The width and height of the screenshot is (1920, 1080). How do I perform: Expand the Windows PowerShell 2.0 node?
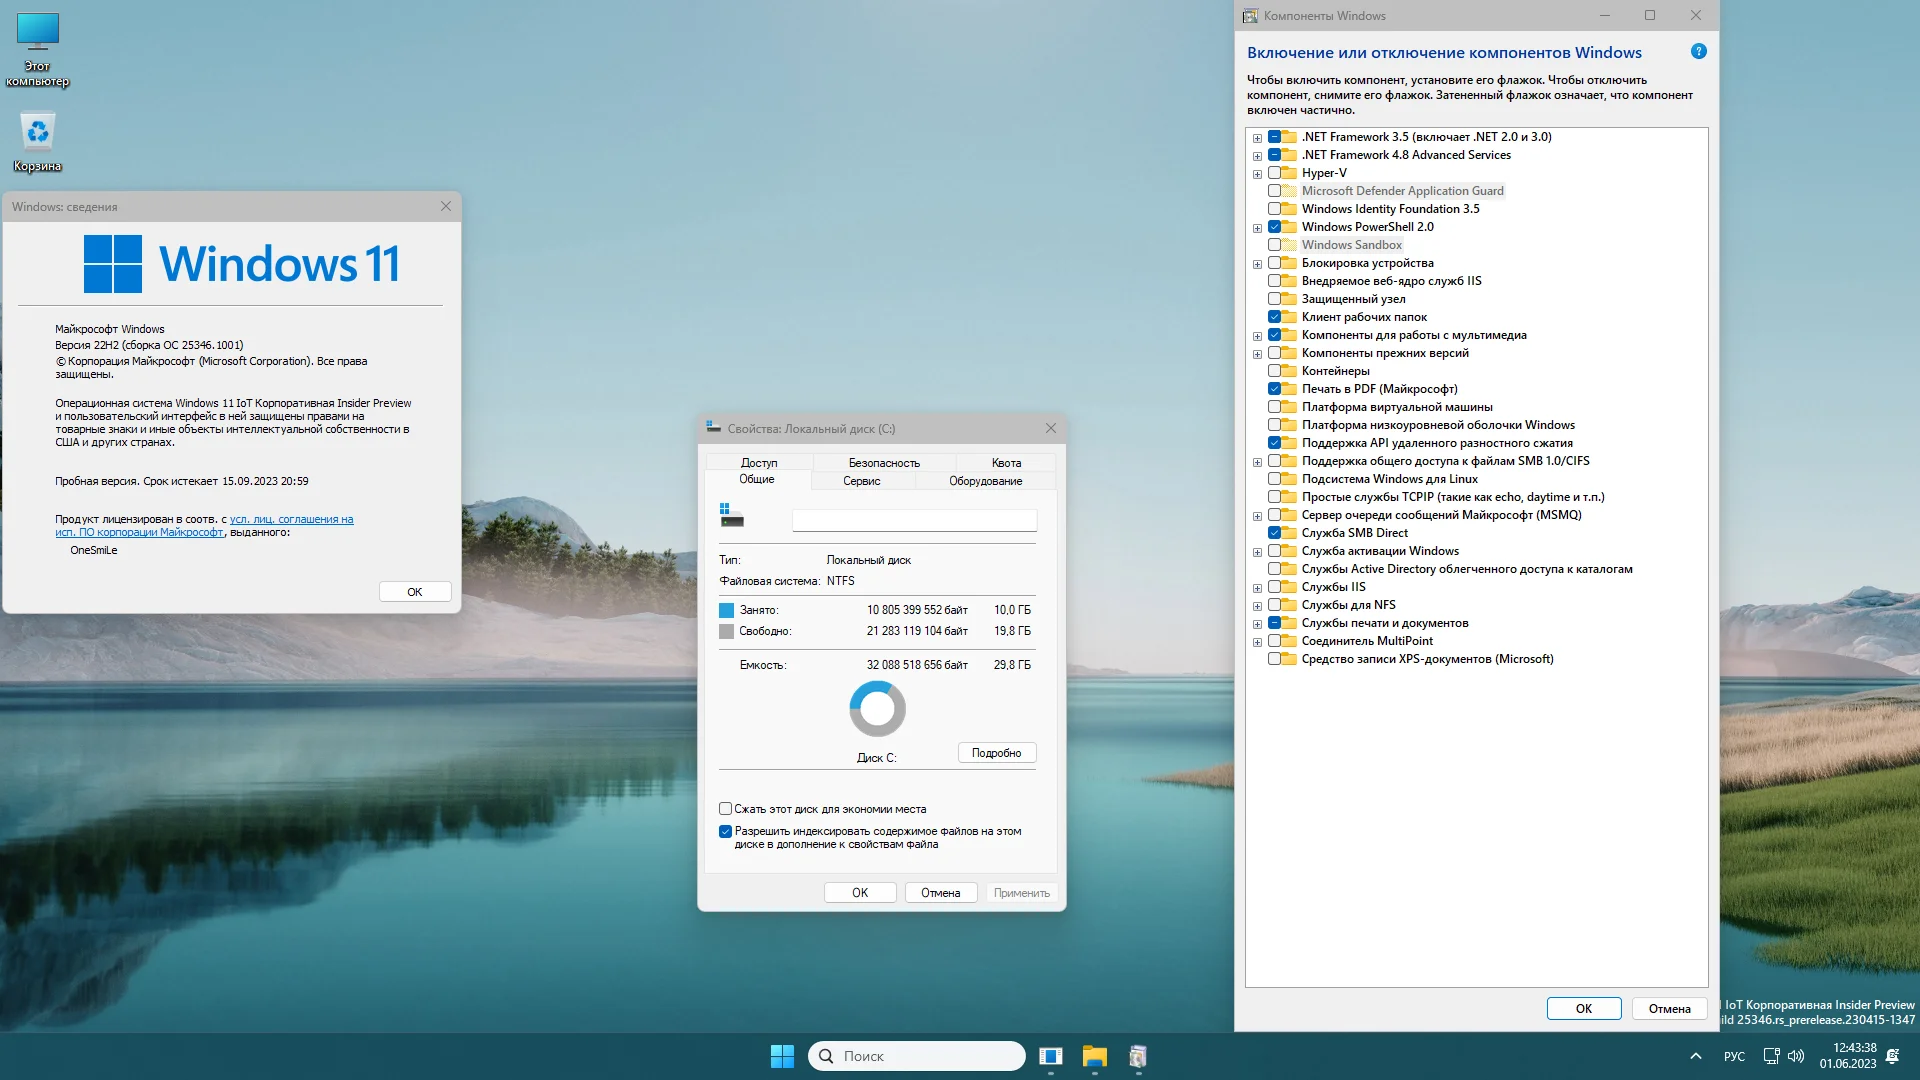pyautogui.click(x=1257, y=228)
